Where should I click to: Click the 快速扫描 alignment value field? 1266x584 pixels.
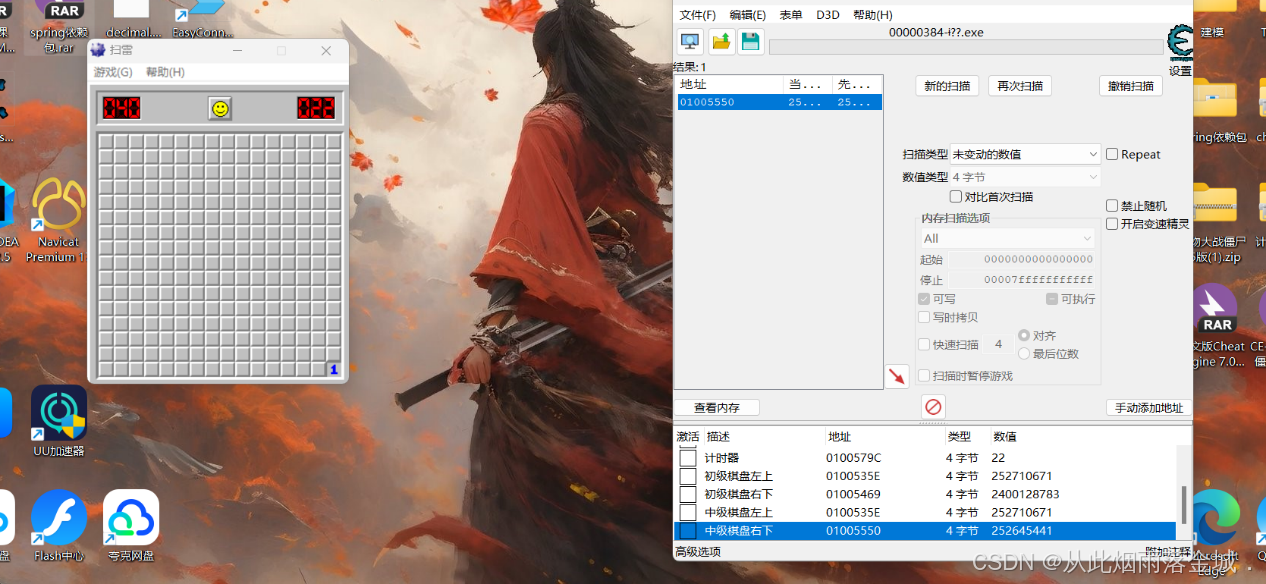(997, 344)
